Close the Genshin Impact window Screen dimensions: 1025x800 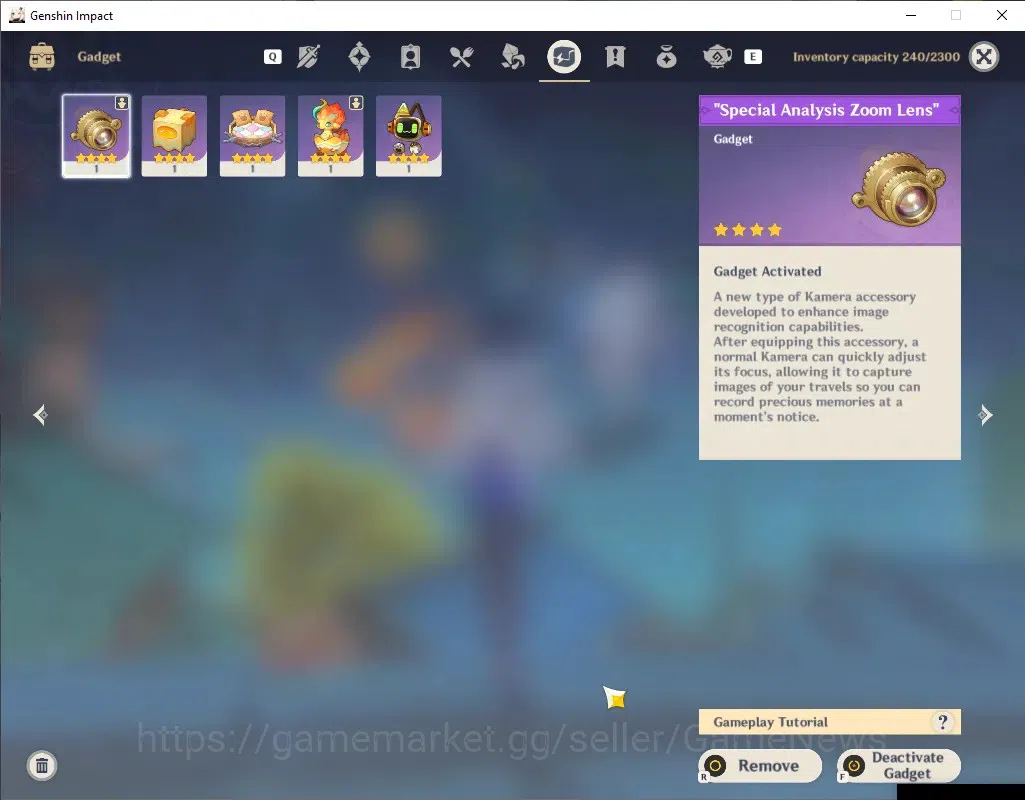(1001, 15)
